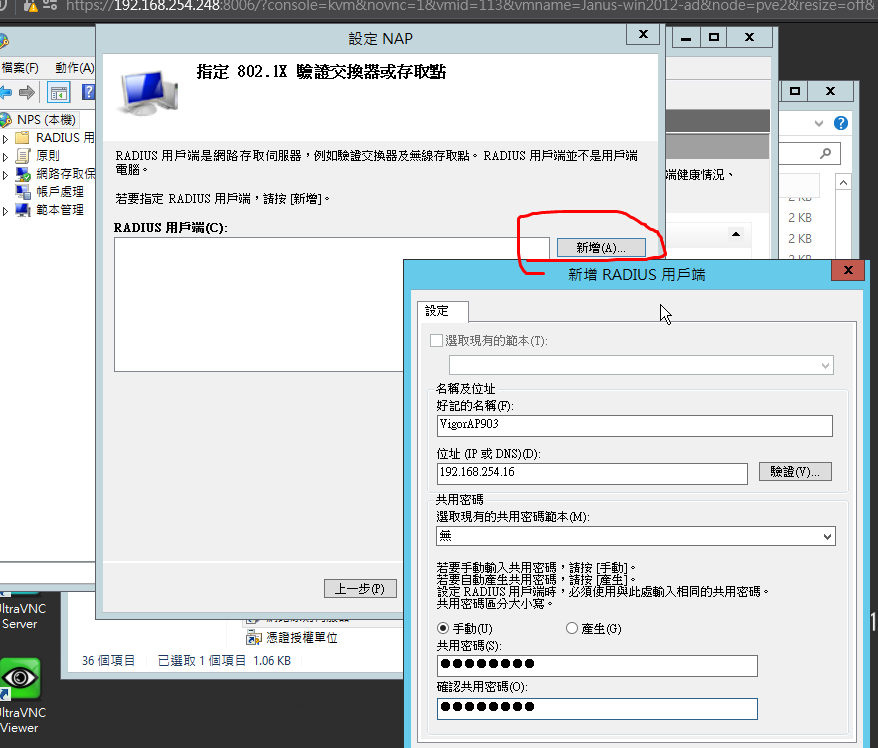Check the 選取現有的範本 checkbox

436,341
